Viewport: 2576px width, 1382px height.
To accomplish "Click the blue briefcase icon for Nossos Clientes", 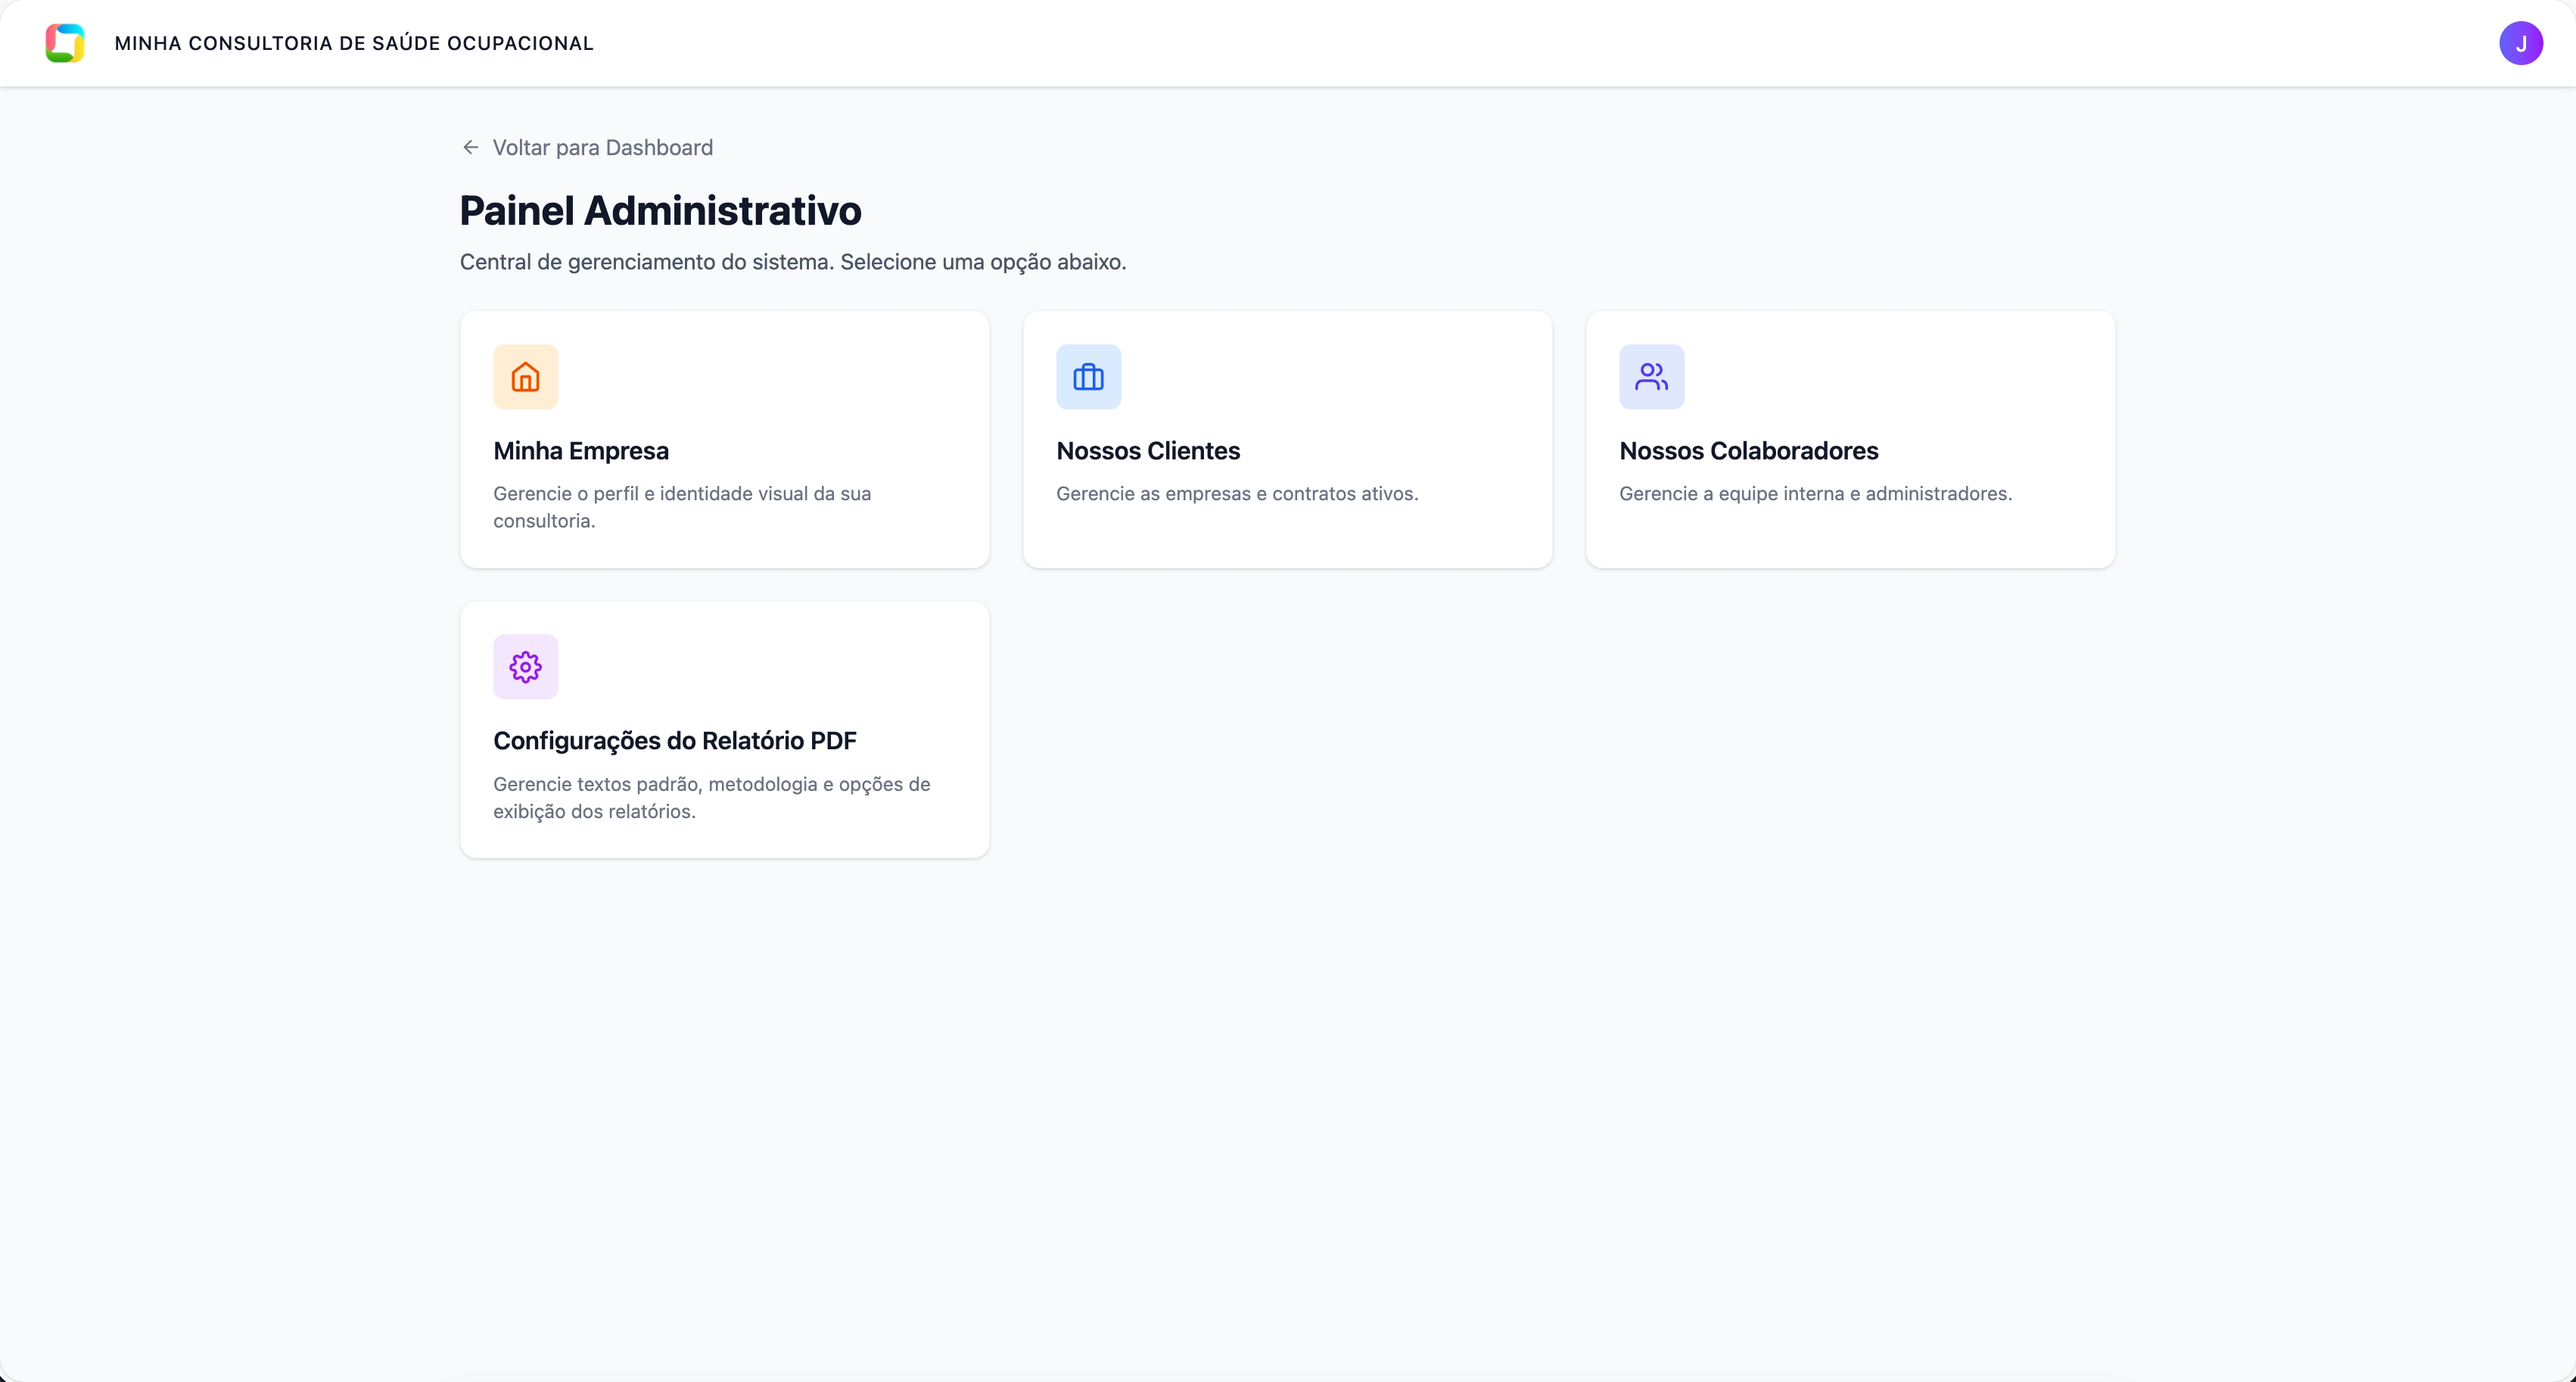I will coord(1088,377).
